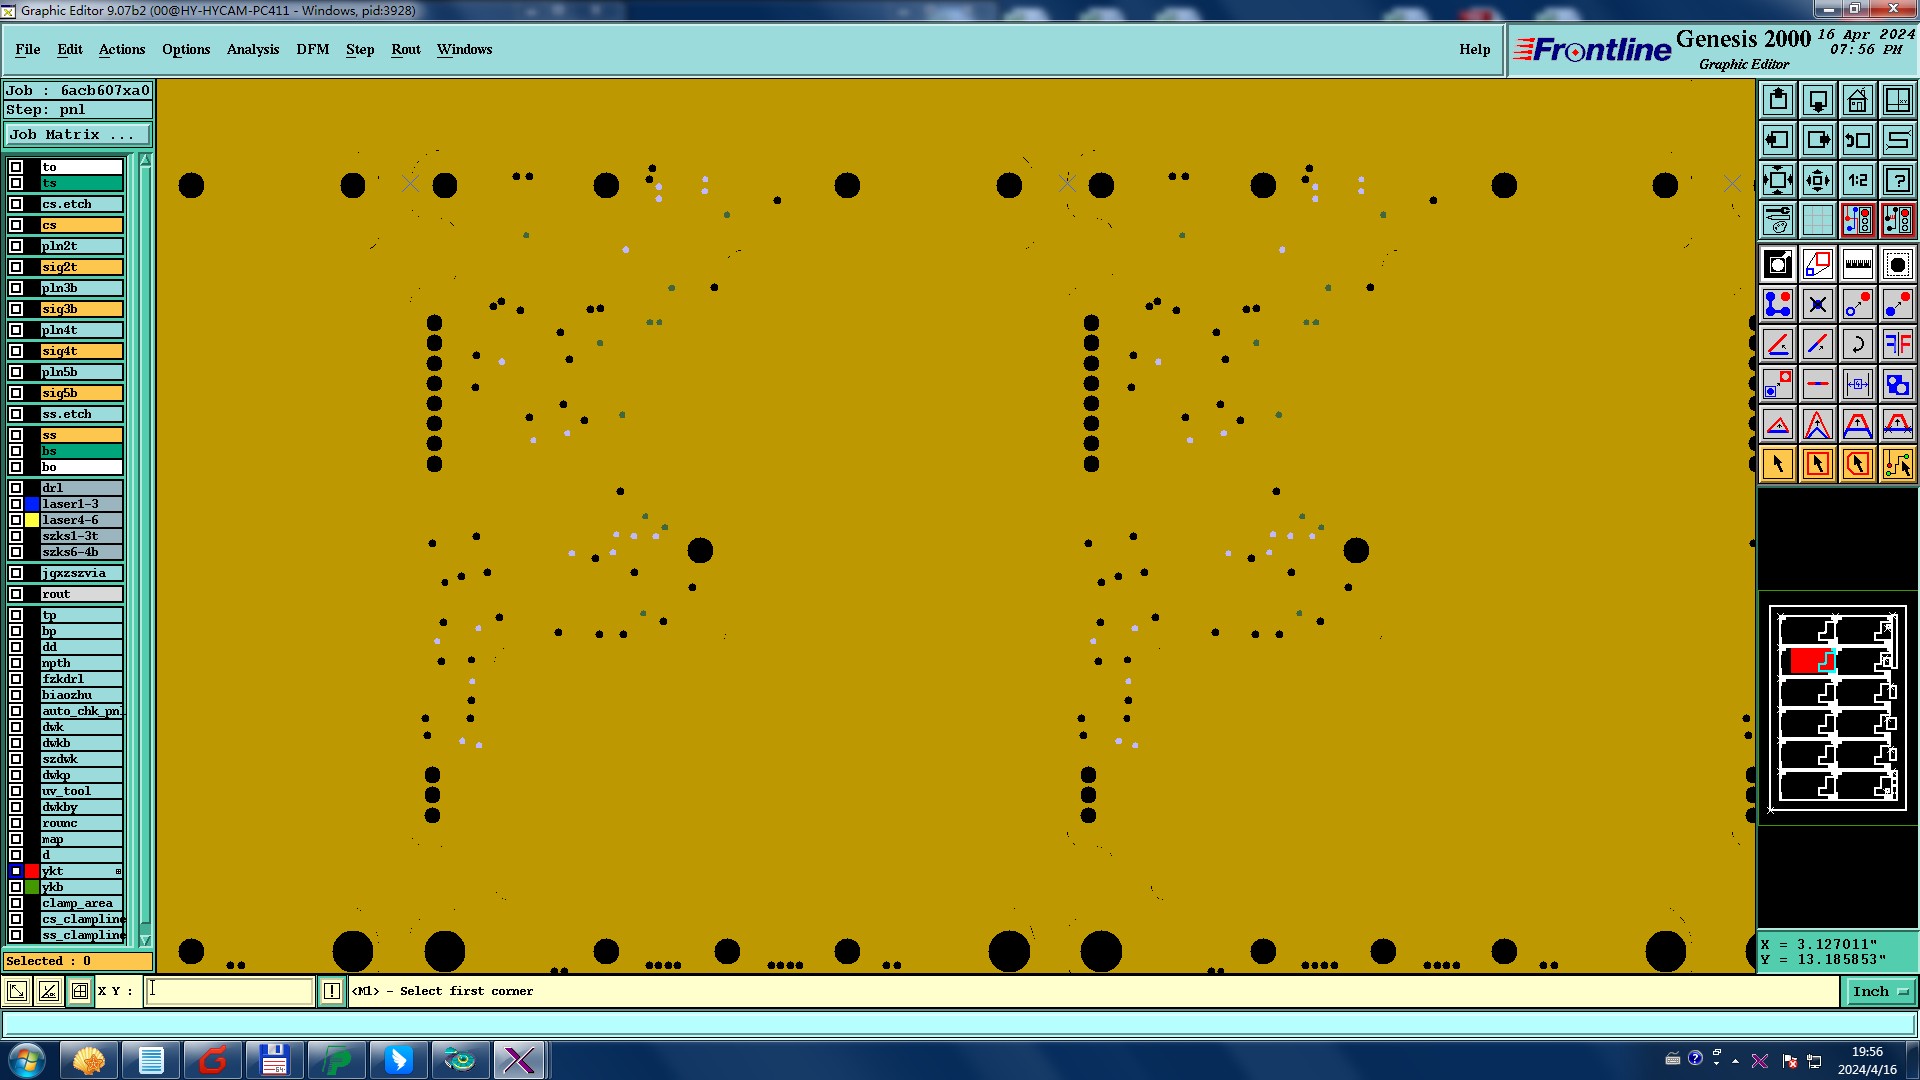Click the 1:2 zoom ratio icon
This screenshot has height=1080, width=1920.
pyautogui.click(x=1857, y=180)
